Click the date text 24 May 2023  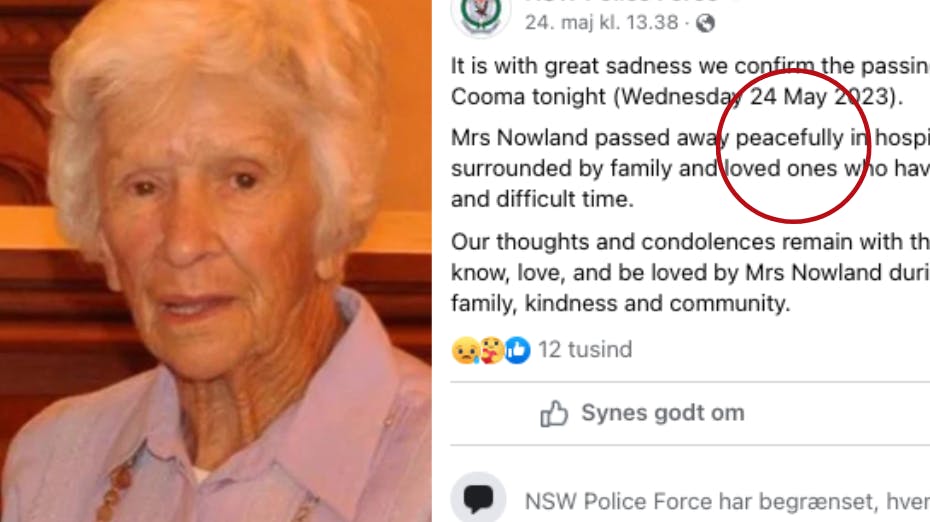click(x=821, y=96)
